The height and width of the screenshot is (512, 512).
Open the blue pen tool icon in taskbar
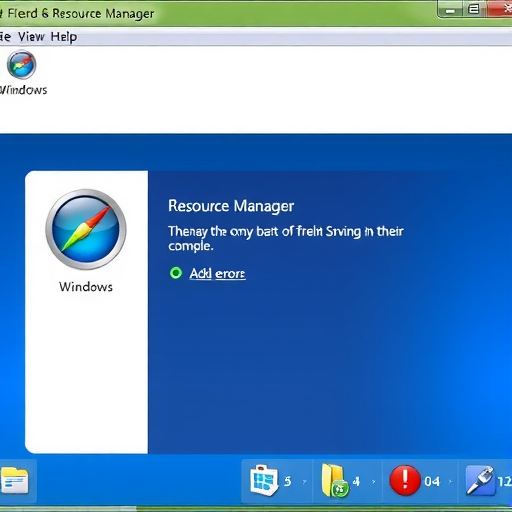pos(480,480)
